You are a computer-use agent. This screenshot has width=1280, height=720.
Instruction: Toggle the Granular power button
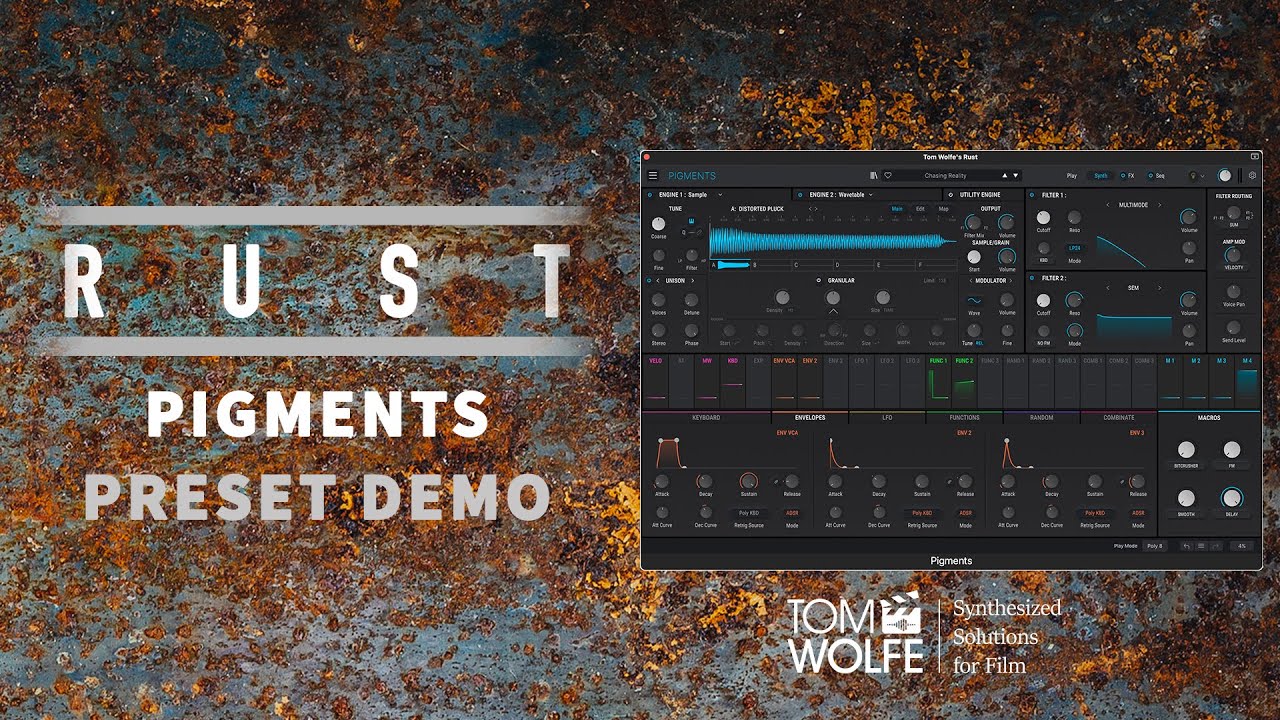818,281
